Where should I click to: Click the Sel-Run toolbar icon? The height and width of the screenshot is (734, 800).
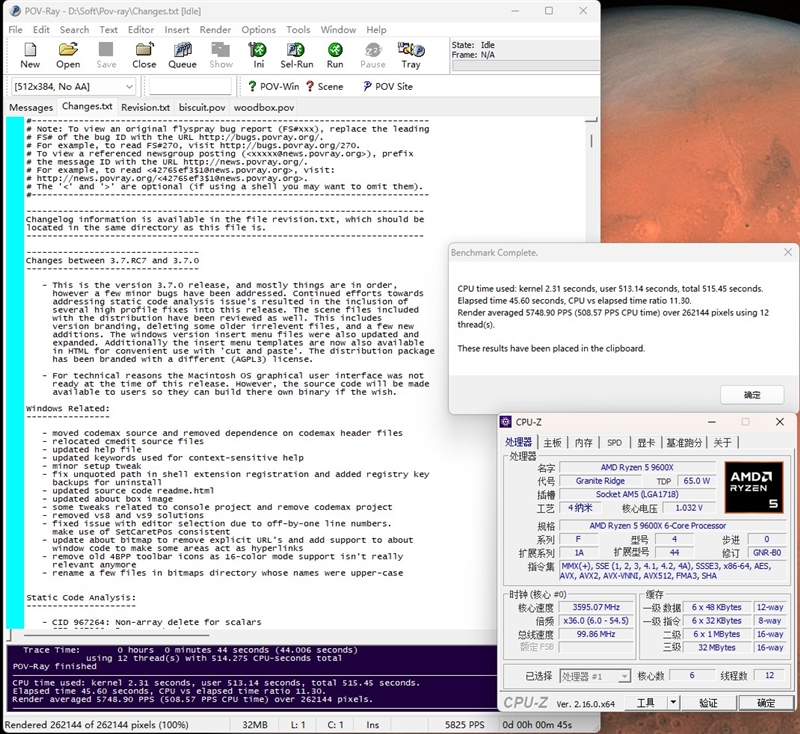coord(296,54)
